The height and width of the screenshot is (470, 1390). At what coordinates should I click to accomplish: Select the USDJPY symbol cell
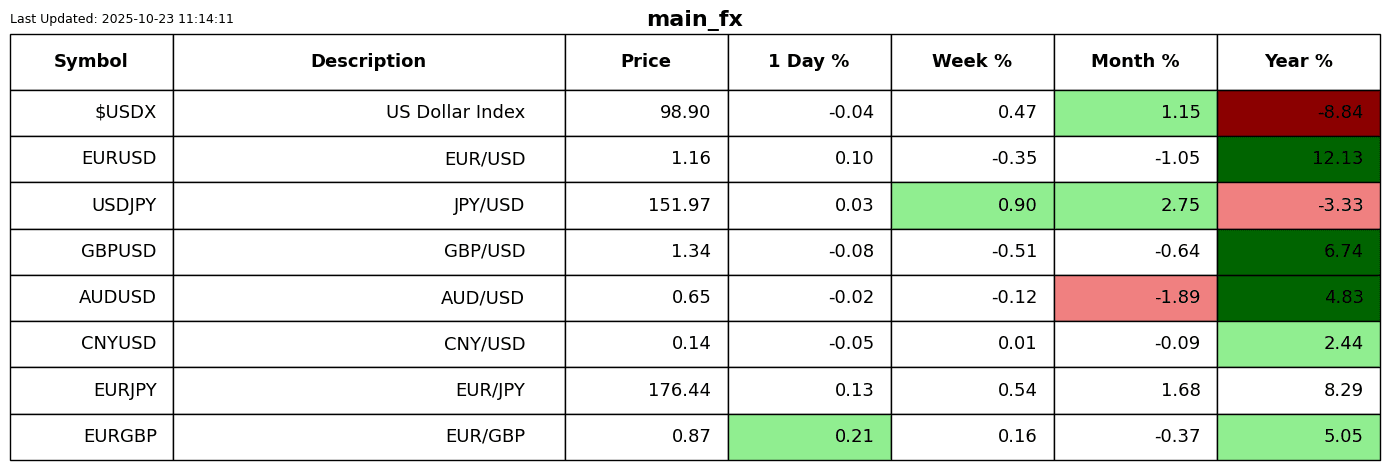point(91,206)
